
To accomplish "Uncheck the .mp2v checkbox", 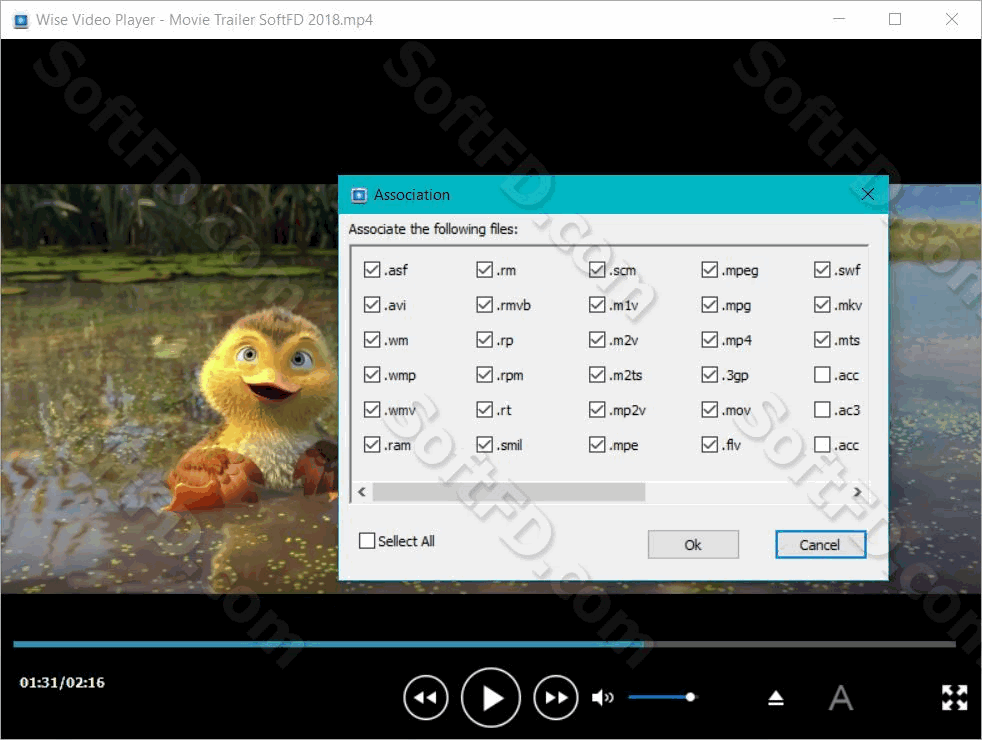I will [597, 410].
